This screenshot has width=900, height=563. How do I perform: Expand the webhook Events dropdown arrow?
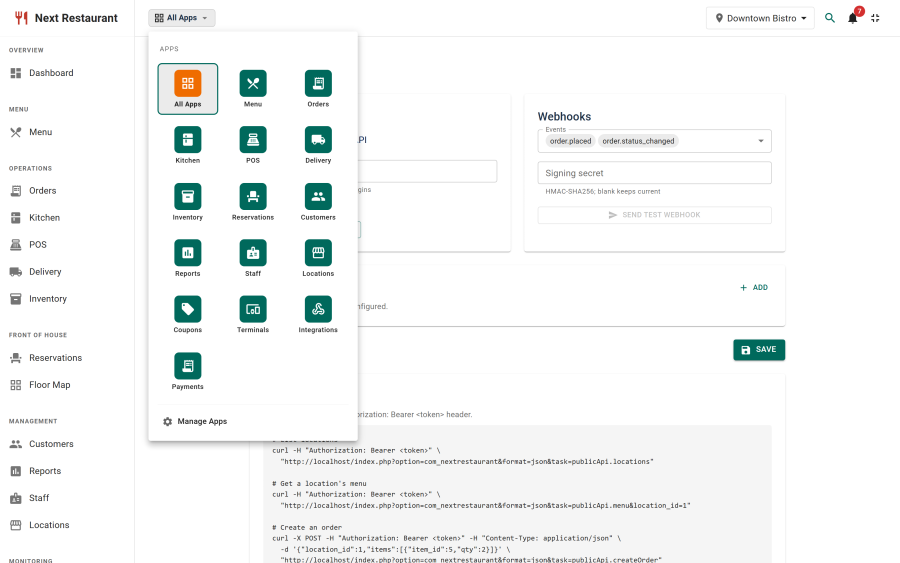click(x=761, y=141)
